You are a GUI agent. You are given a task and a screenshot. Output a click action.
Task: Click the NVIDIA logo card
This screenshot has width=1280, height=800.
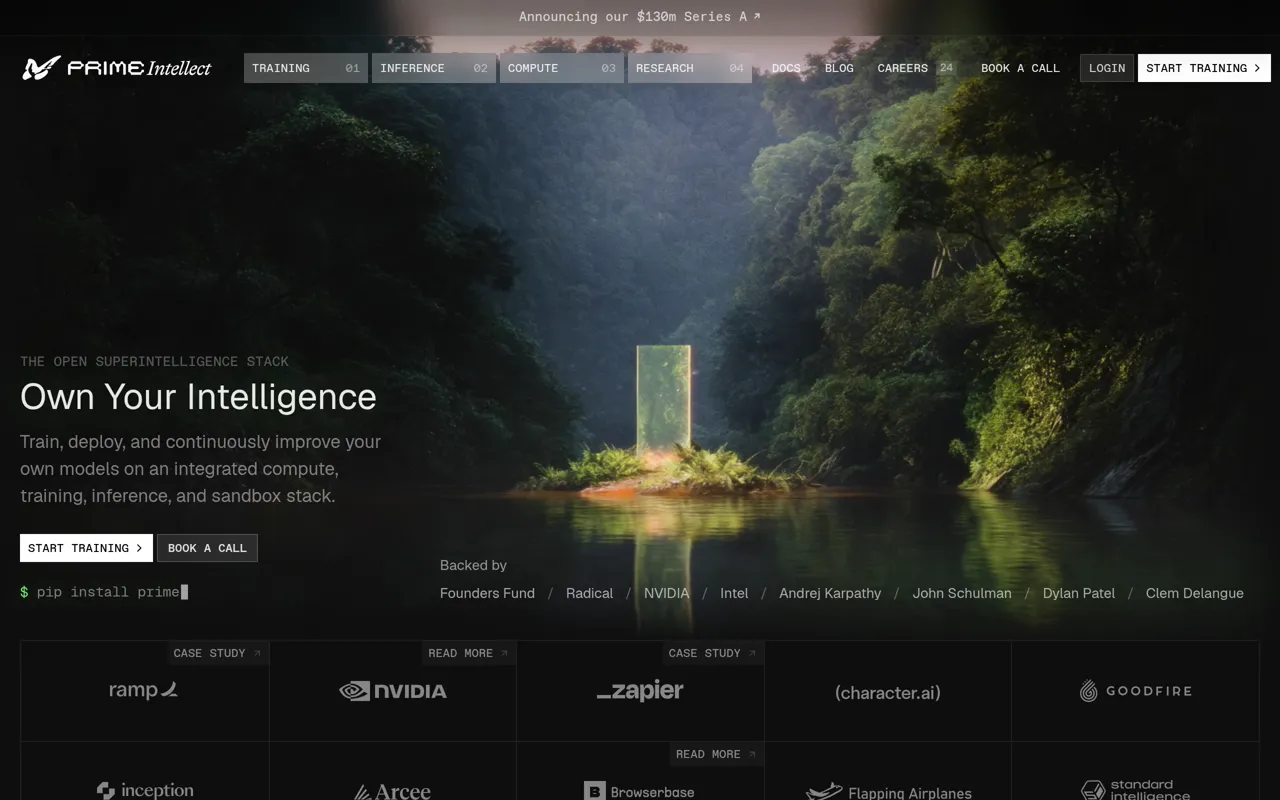pyautogui.click(x=393, y=691)
